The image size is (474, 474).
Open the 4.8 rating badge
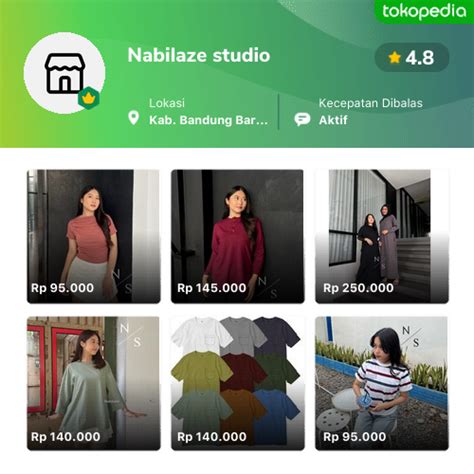click(x=412, y=57)
